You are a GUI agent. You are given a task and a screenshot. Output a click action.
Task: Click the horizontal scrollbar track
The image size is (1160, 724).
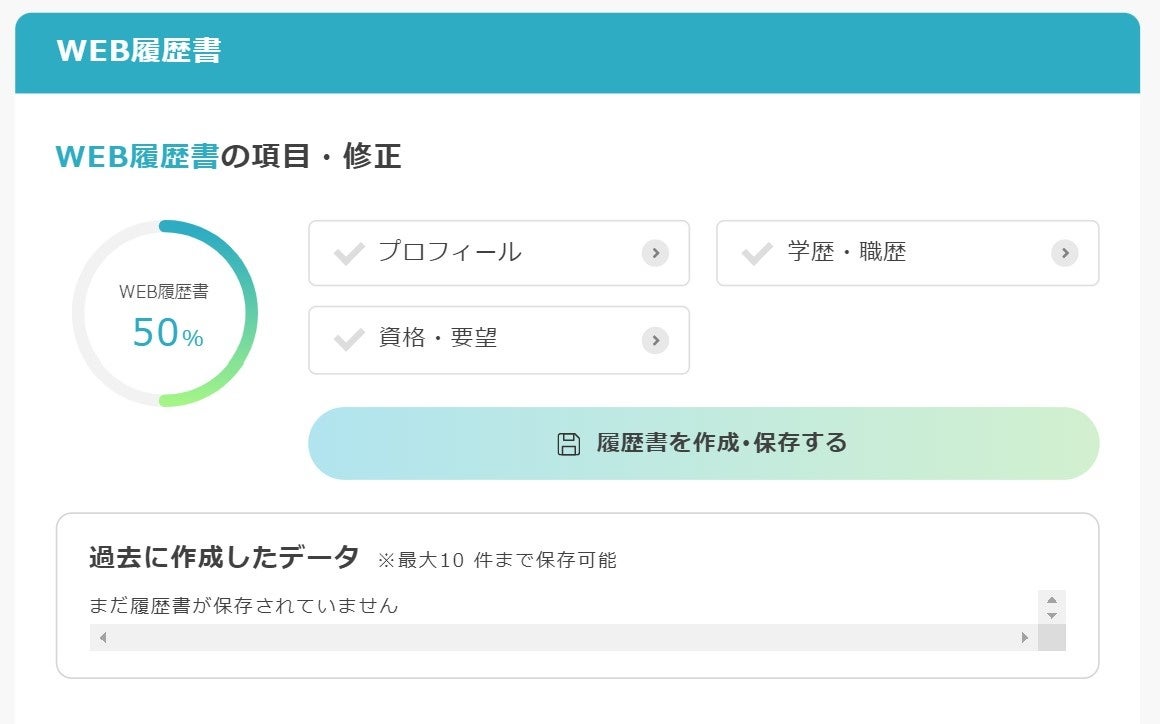tap(560, 638)
